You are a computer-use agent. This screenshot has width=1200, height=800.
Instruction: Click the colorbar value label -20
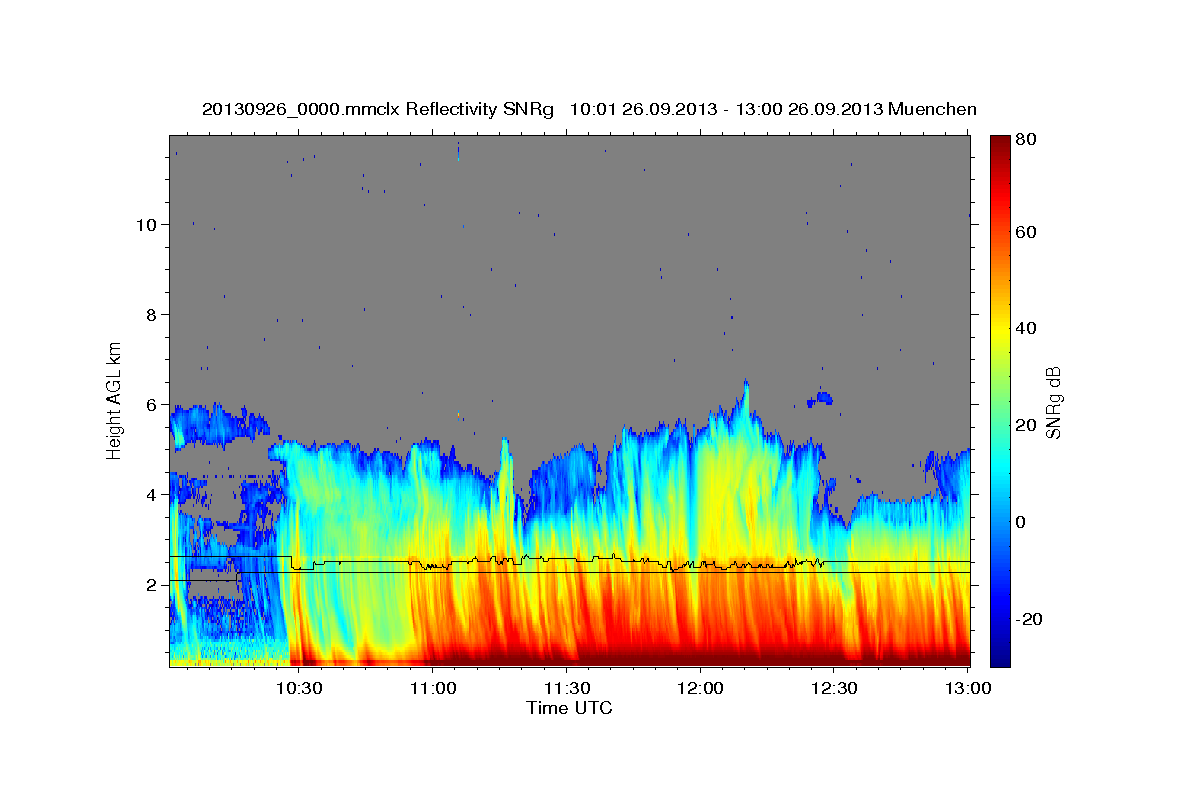pos(1030,619)
